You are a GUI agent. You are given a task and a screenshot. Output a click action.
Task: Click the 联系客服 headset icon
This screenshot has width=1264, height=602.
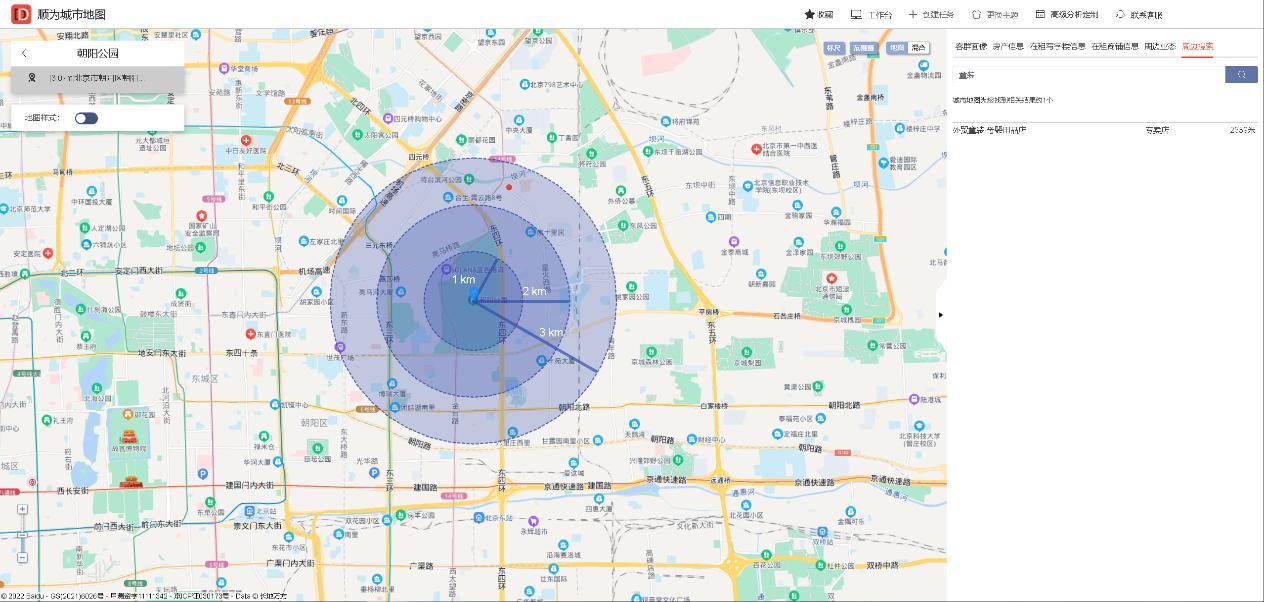click(x=1120, y=15)
